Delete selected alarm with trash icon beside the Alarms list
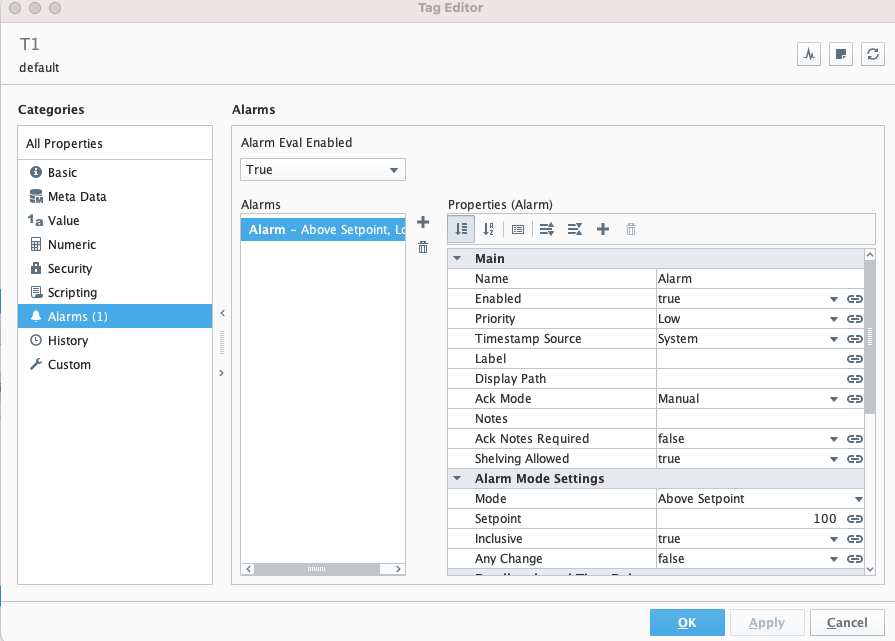The image size is (895, 641). pos(422,247)
